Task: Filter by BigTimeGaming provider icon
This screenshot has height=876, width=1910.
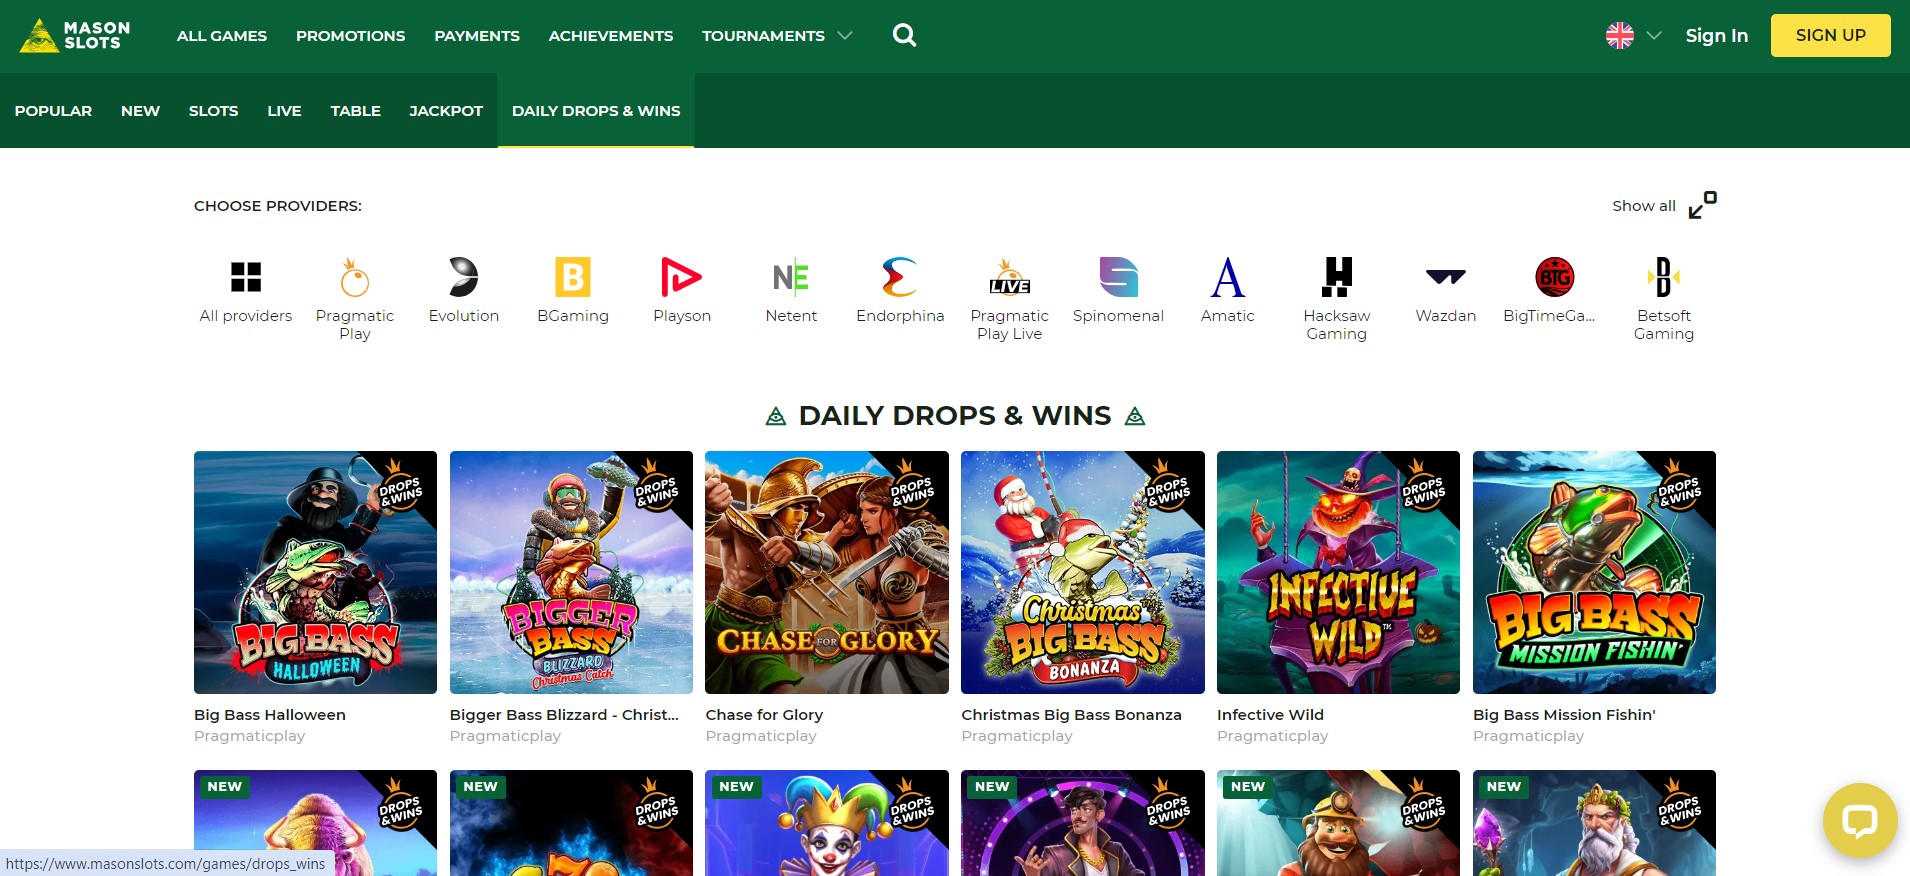Action: coord(1555,277)
